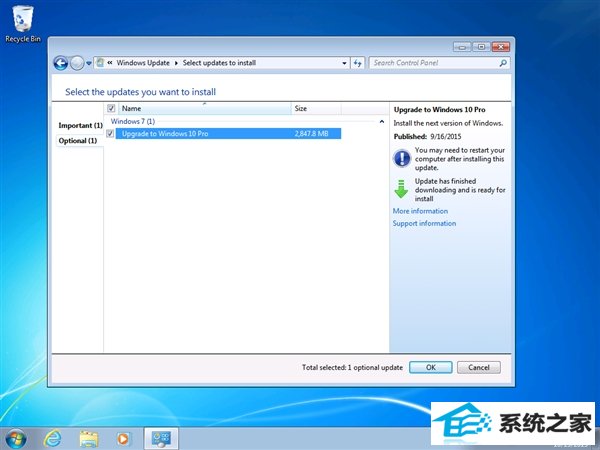Open Windows Explorer from taskbar
This screenshot has height=450, width=600.
89,439
